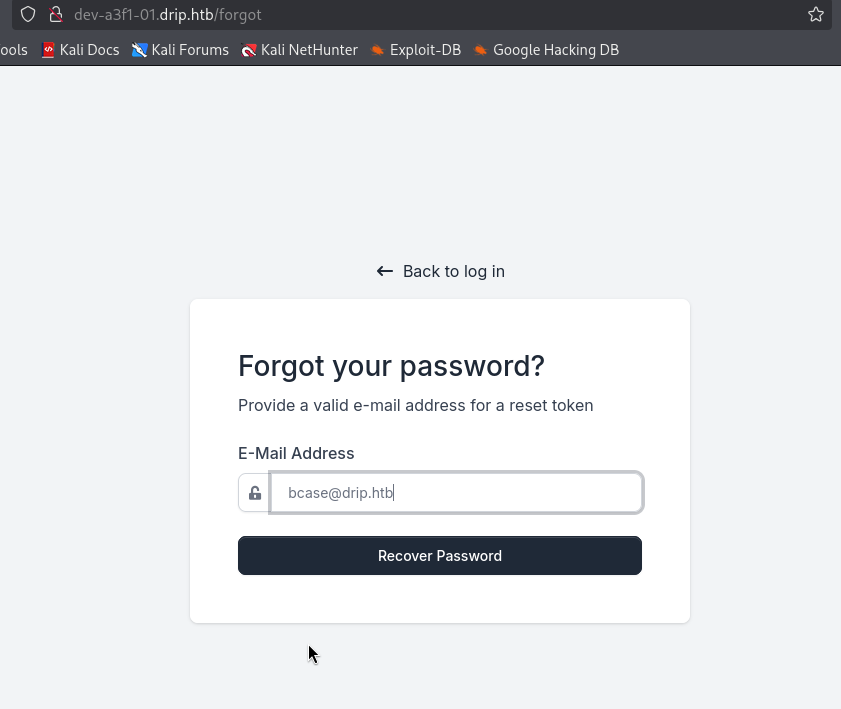Image resolution: width=841 pixels, height=709 pixels.
Task: Go back via the Back to log in link
Action: (x=453, y=271)
